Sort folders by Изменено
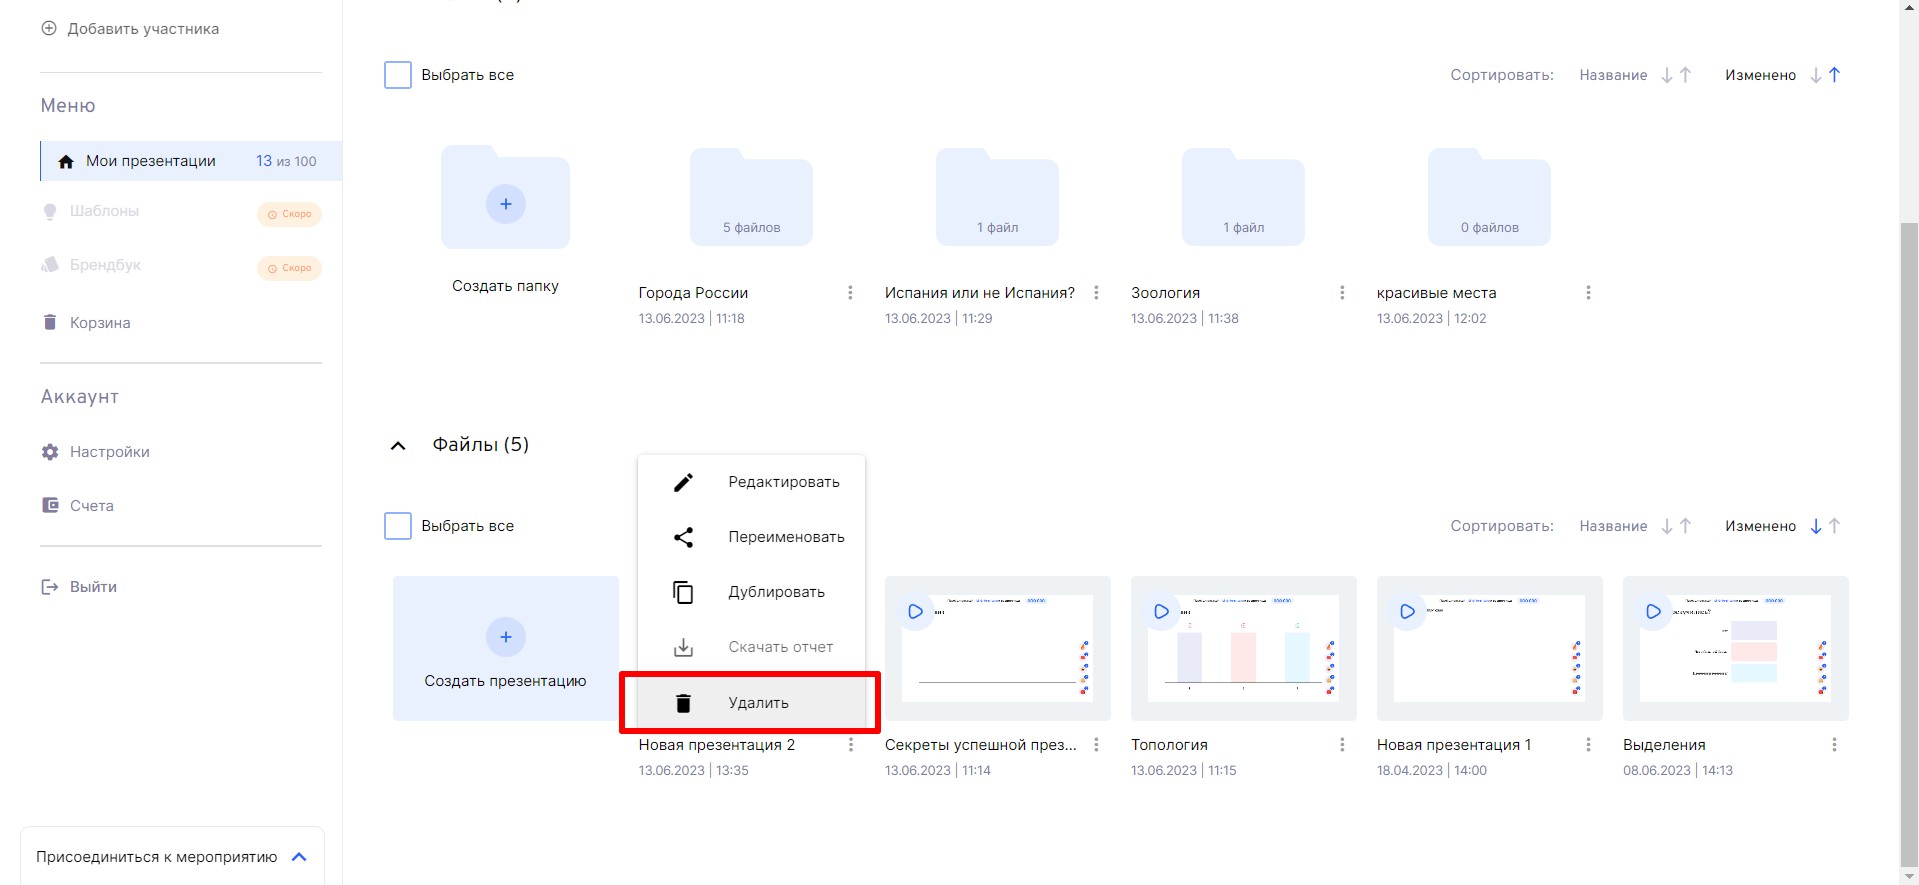Screen dimensions: 1919x885 tap(1760, 75)
